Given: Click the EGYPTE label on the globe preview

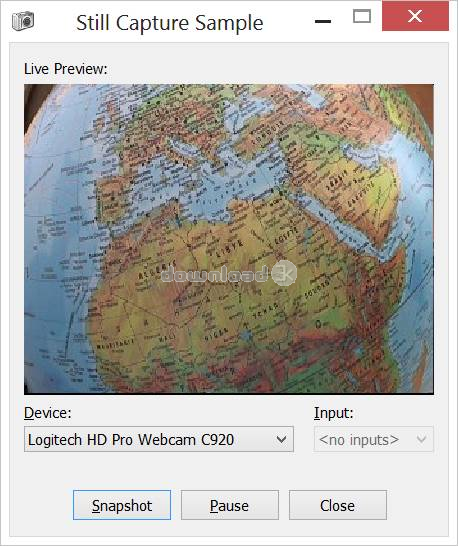Looking at the screenshot, I should tap(286, 235).
